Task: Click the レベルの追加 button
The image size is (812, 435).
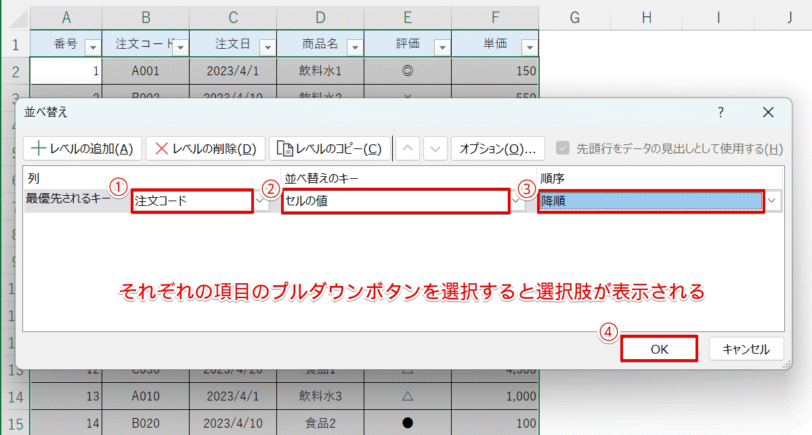Action: [82, 149]
